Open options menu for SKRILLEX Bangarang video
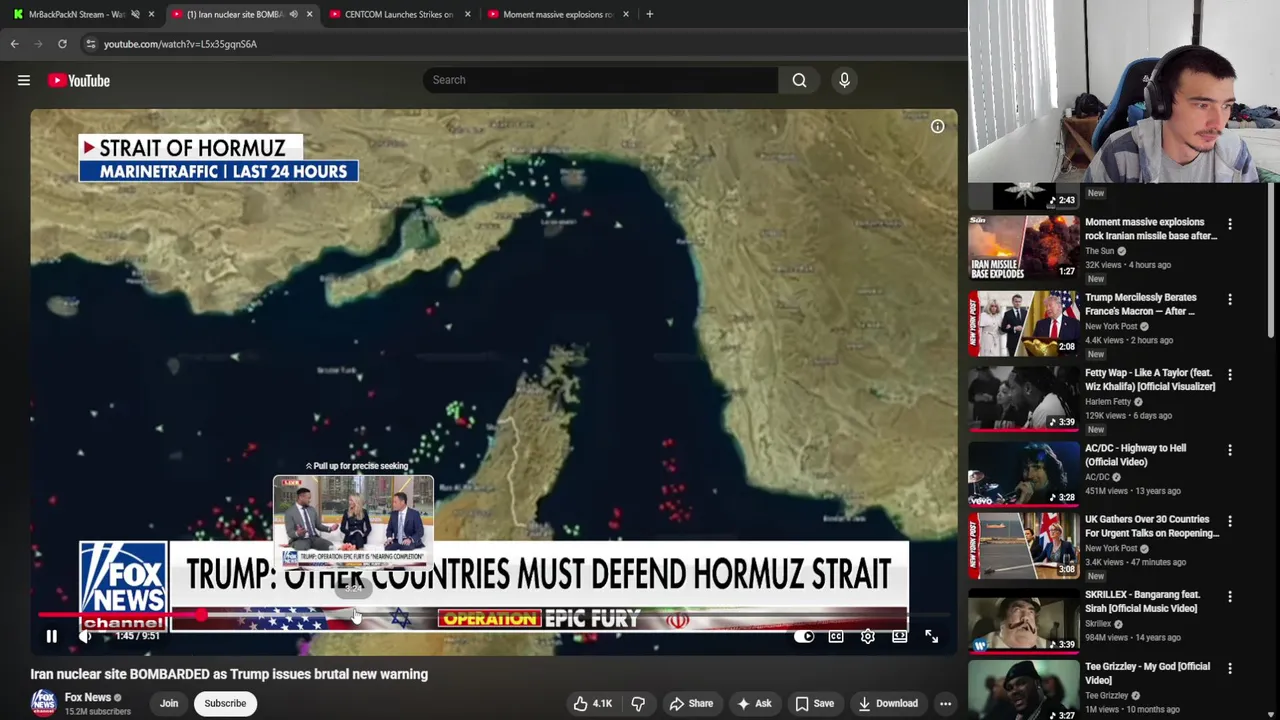This screenshot has height=720, width=1280. pos(1230,597)
